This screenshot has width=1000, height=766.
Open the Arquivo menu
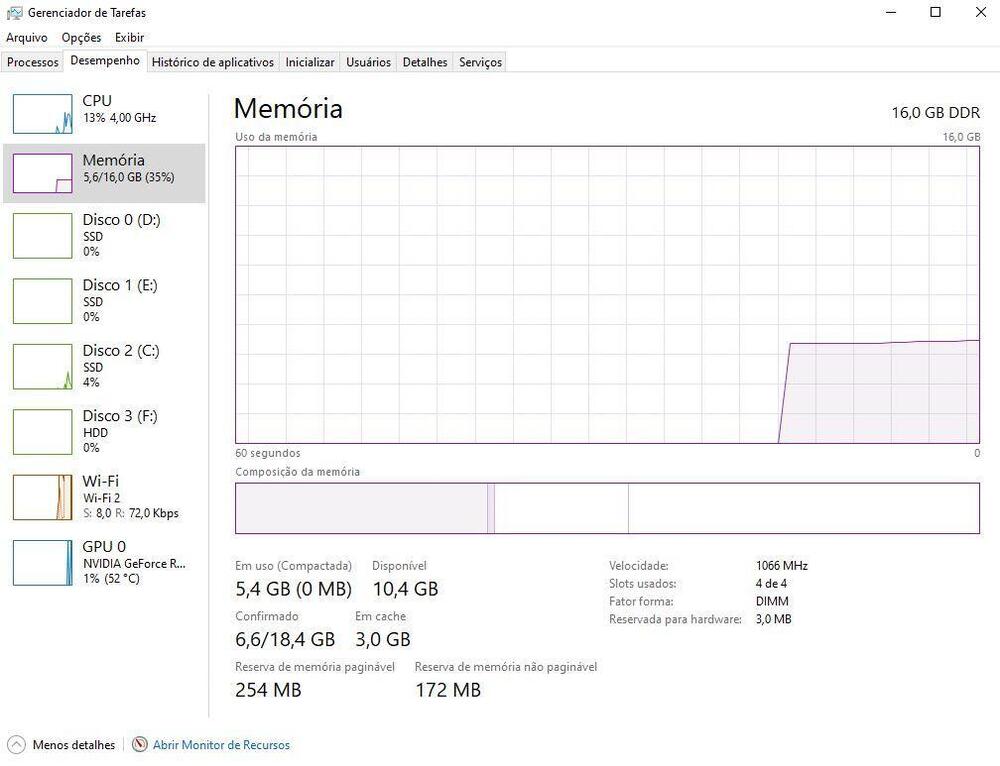pos(27,38)
